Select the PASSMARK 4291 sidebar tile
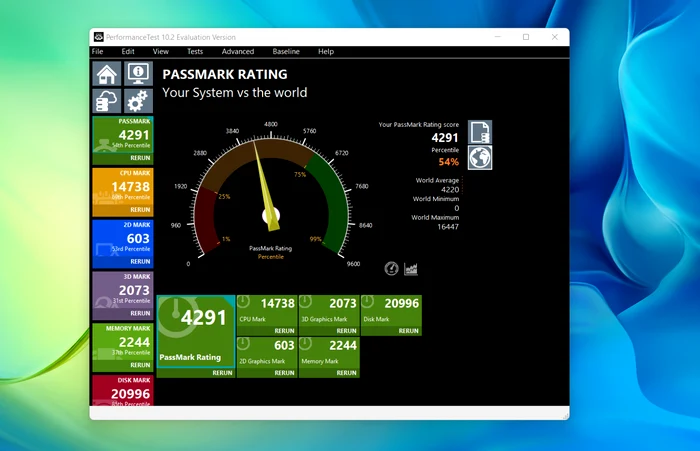This screenshot has width=700, height=451. [x=123, y=135]
